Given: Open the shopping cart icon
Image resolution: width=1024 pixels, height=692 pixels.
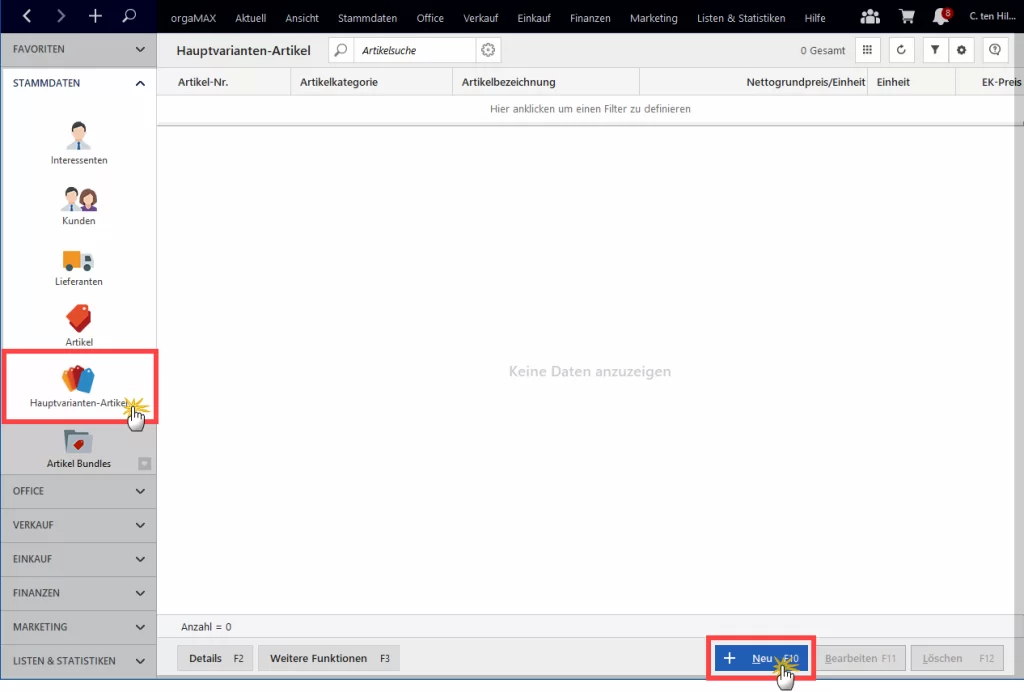Looking at the screenshot, I should 906,16.
